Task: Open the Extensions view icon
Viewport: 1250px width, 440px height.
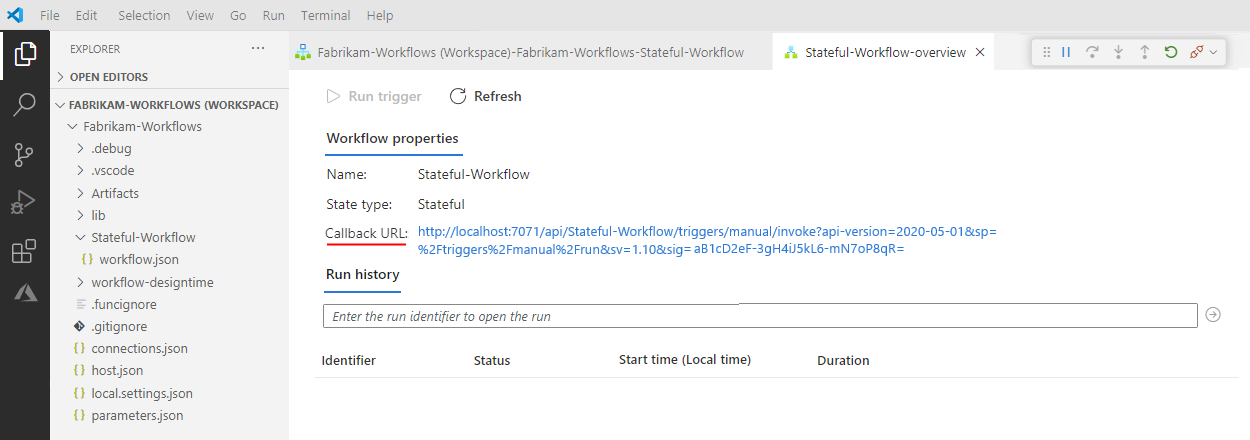Action: [25, 252]
